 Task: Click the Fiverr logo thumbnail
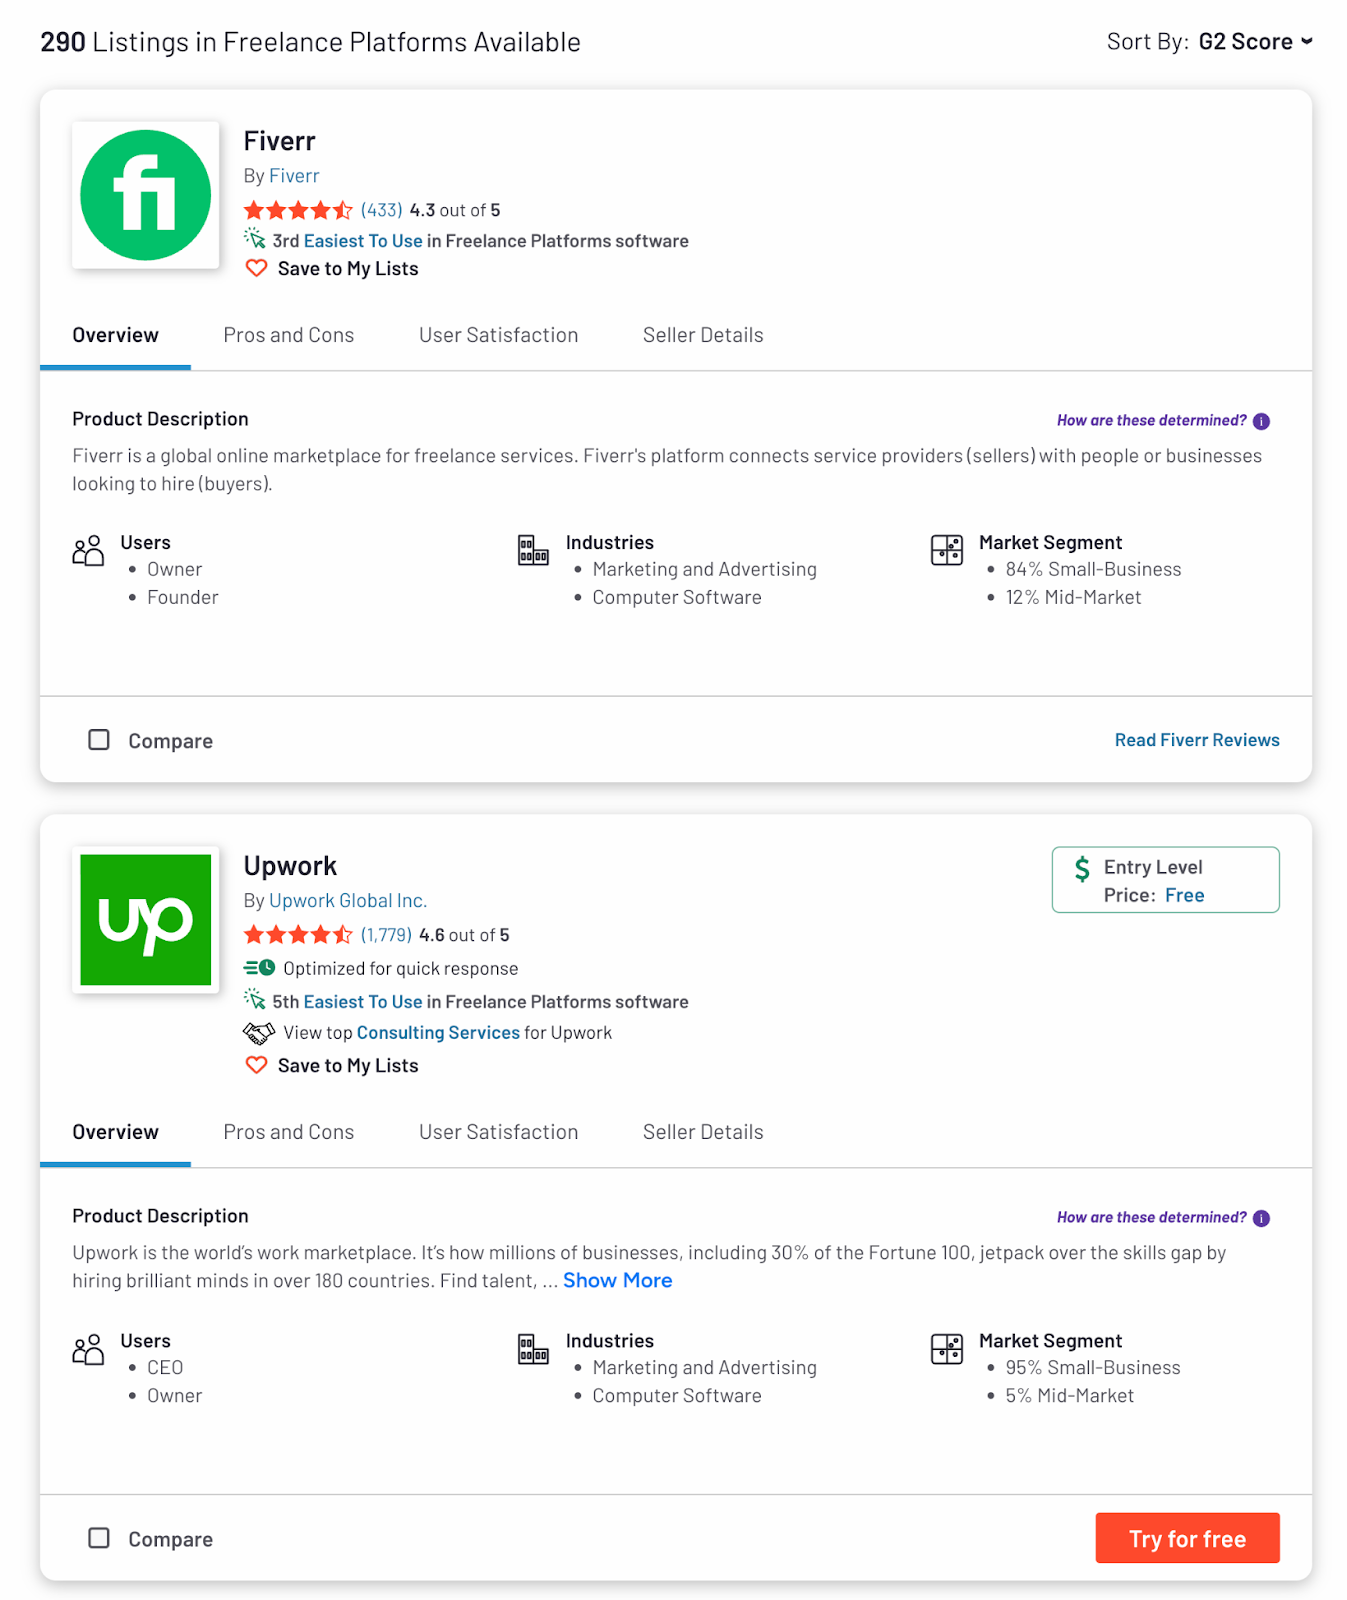click(x=145, y=195)
